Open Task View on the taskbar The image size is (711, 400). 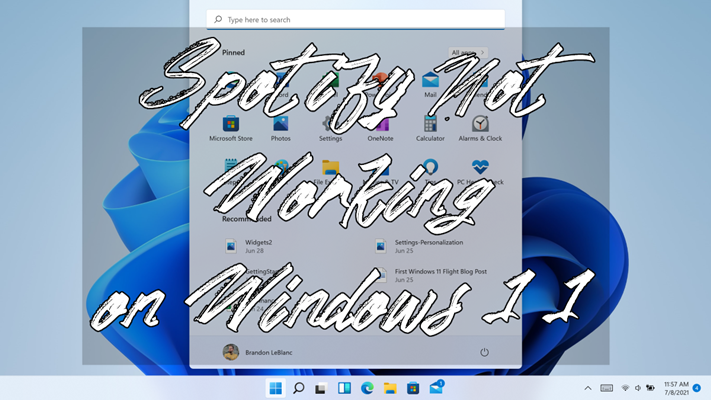click(x=321, y=388)
